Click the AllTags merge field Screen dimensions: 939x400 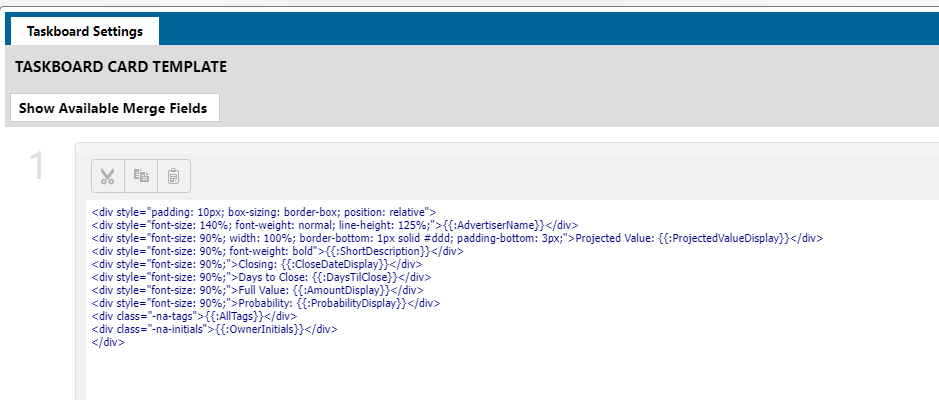231,316
